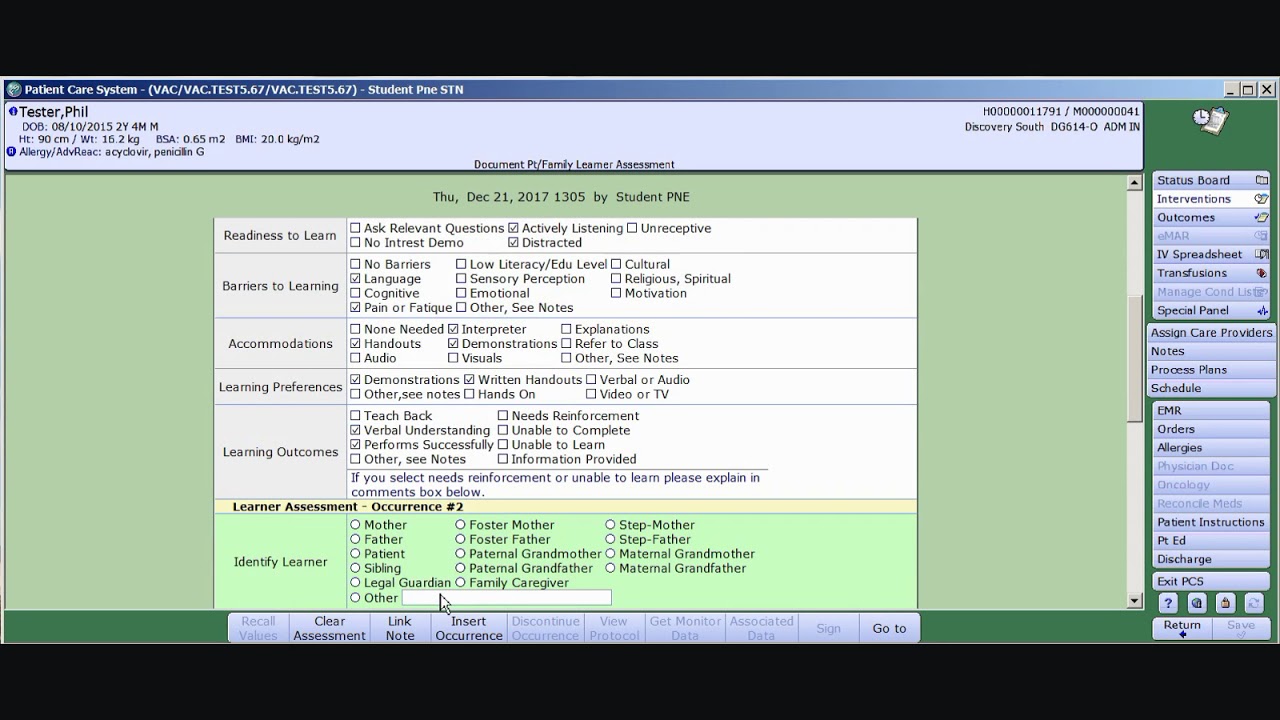Viewport: 1280px width, 720px height.
Task: Click Link Note button
Action: tap(400, 628)
